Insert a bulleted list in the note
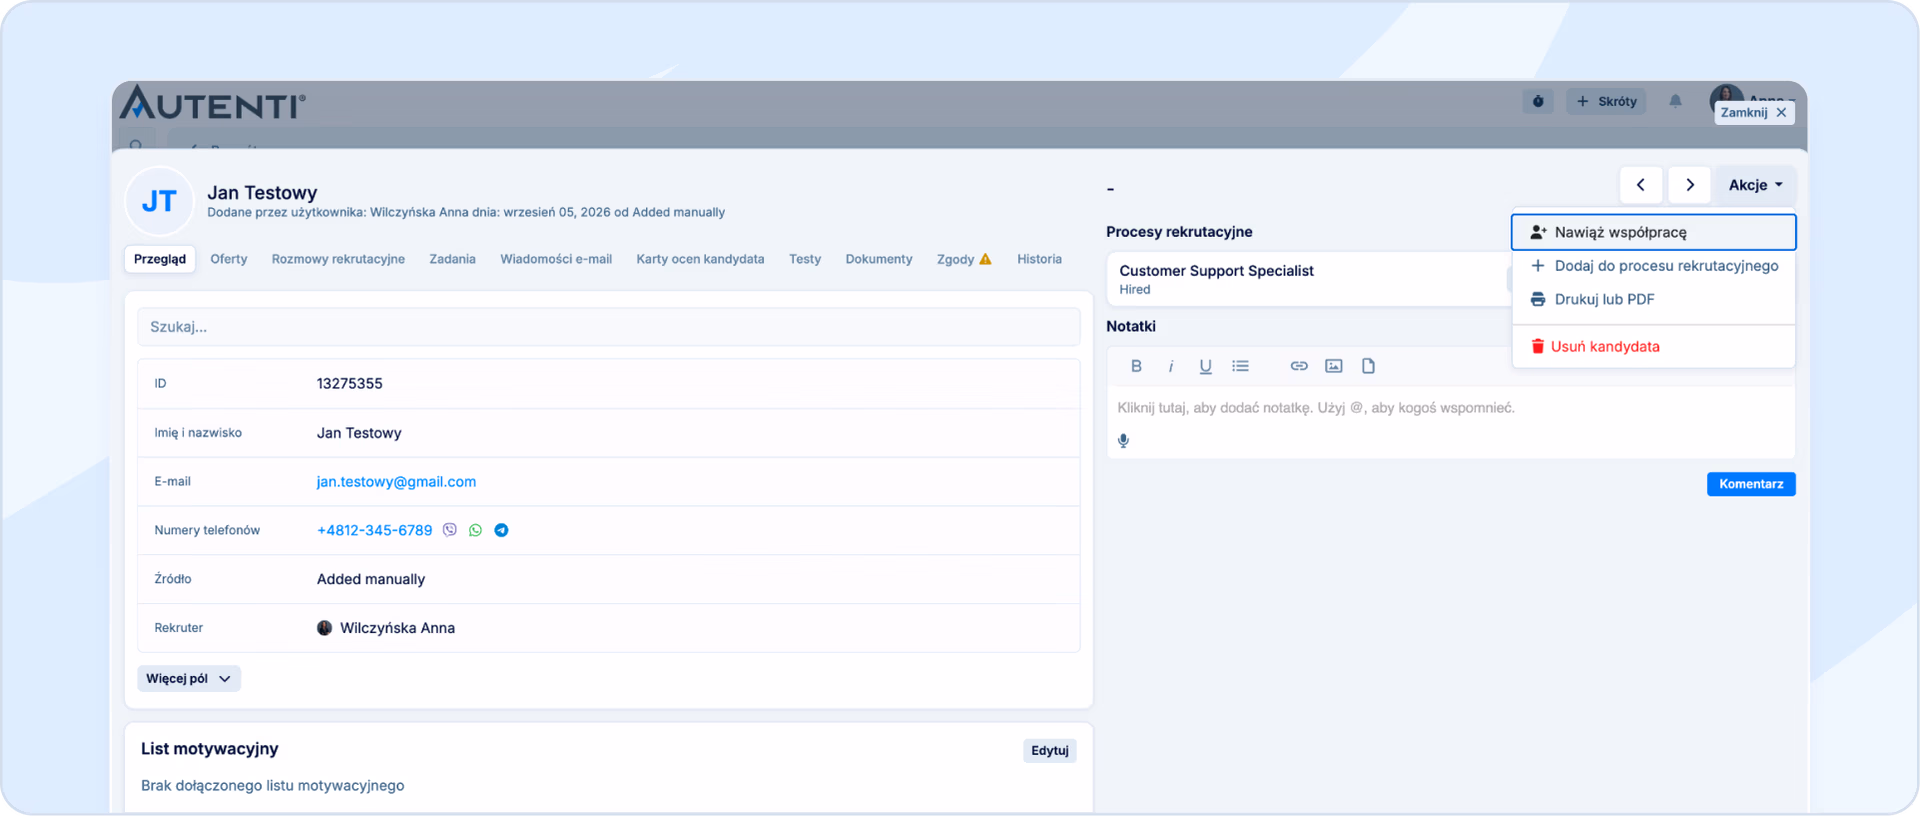Screen dimensions: 1920x816 pyautogui.click(x=1240, y=366)
